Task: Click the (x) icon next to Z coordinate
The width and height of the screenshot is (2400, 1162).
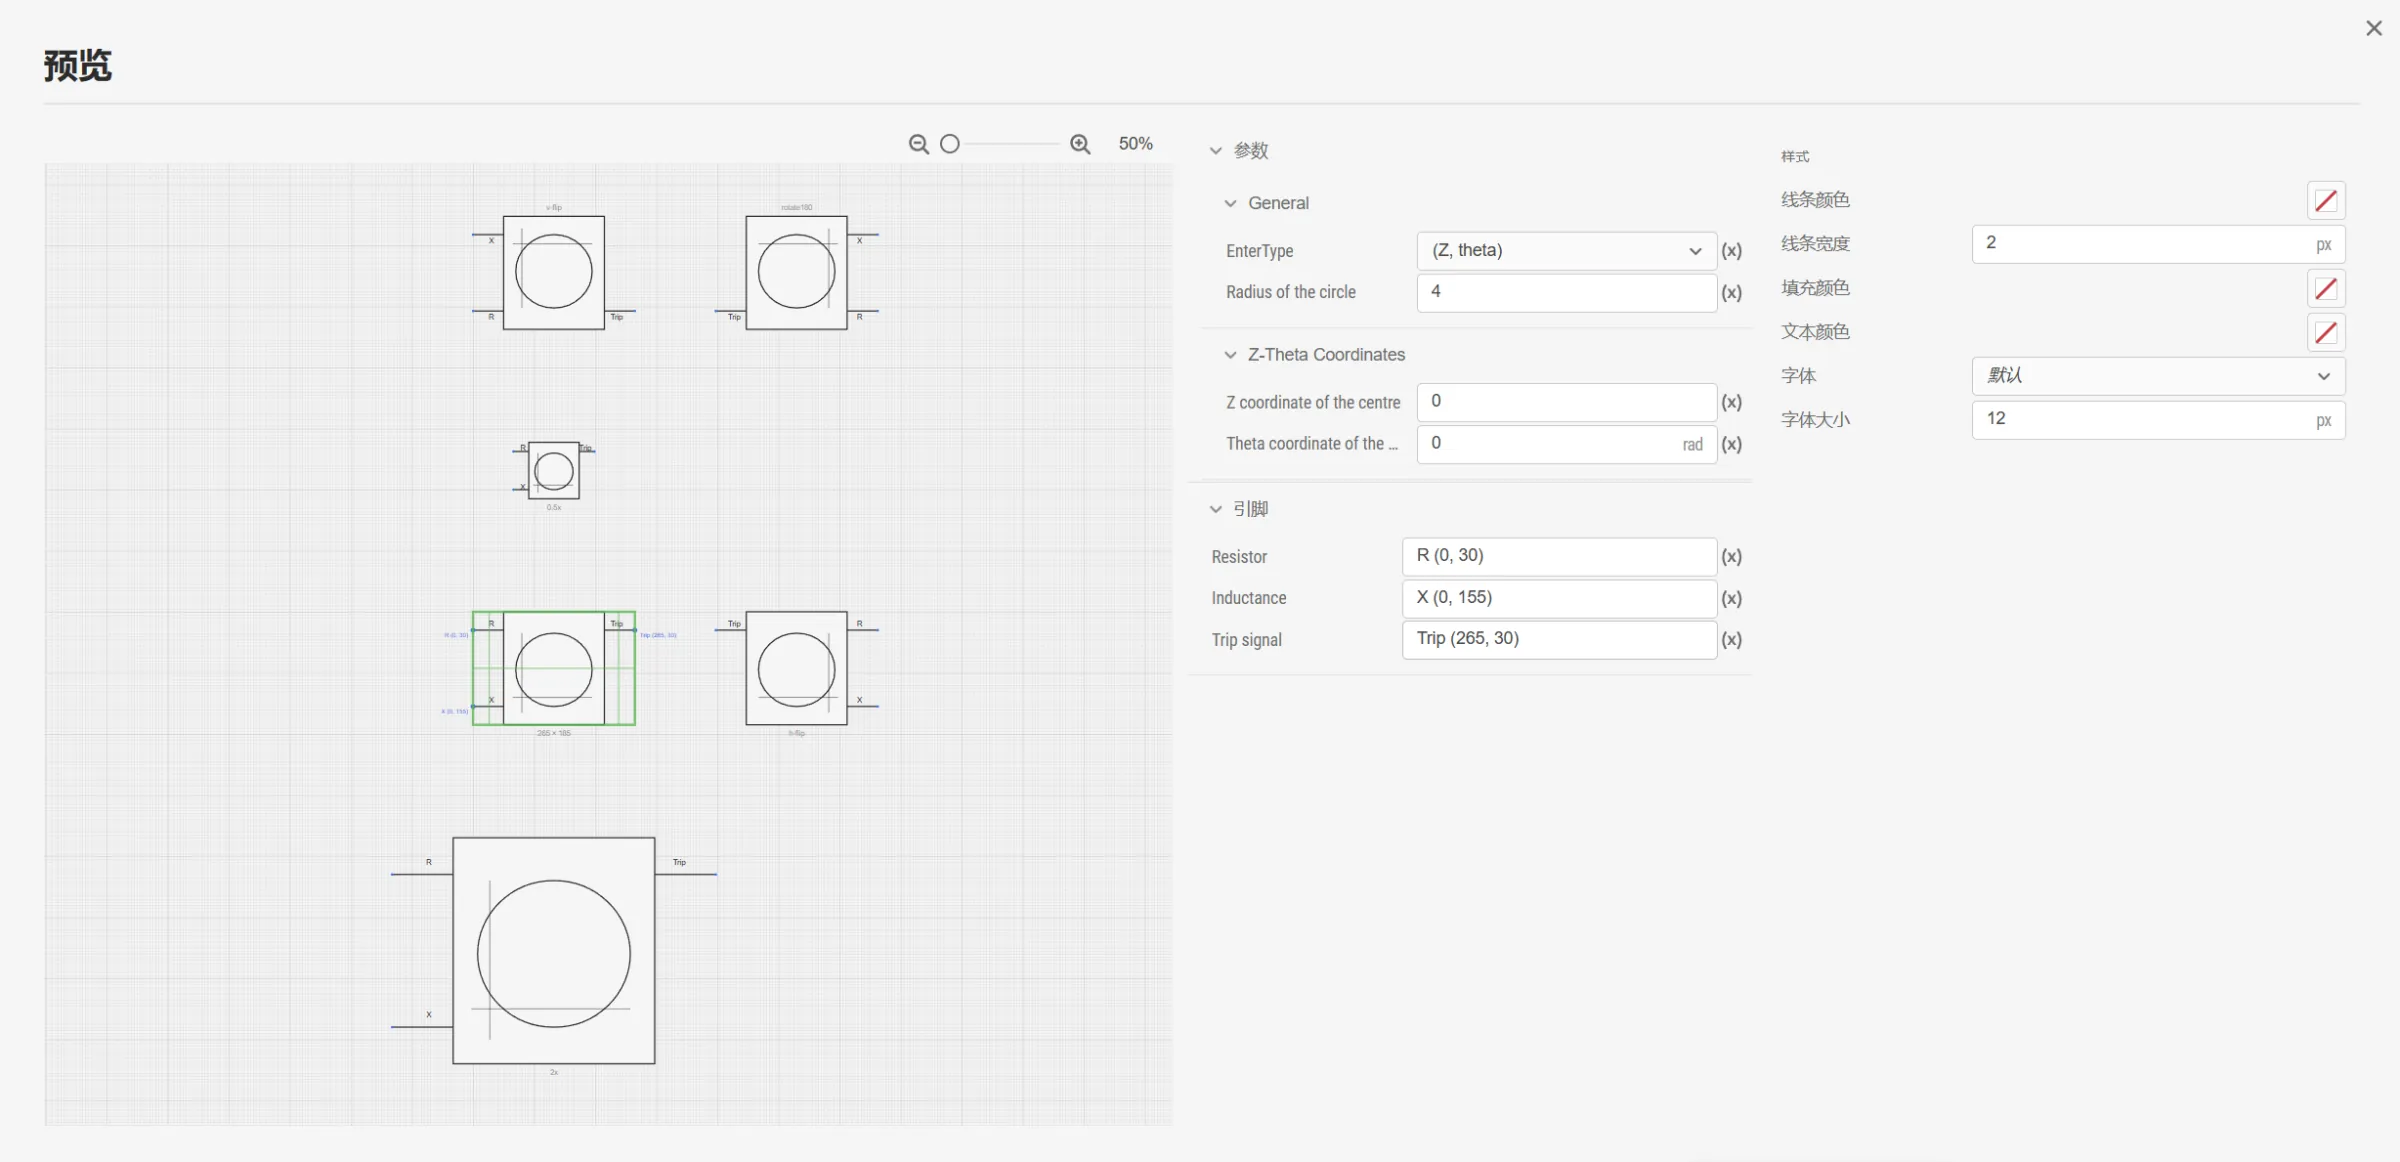Action: point(1731,402)
